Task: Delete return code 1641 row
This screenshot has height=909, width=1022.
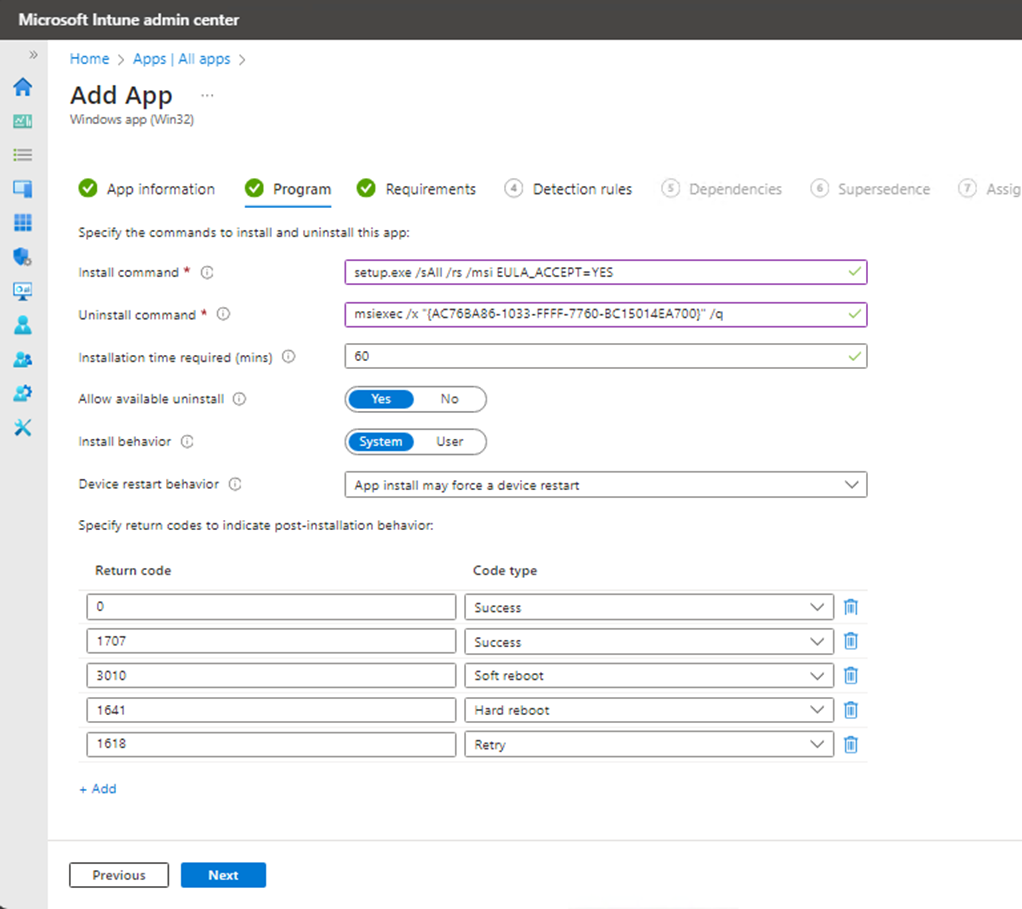Action: point(851,710)
